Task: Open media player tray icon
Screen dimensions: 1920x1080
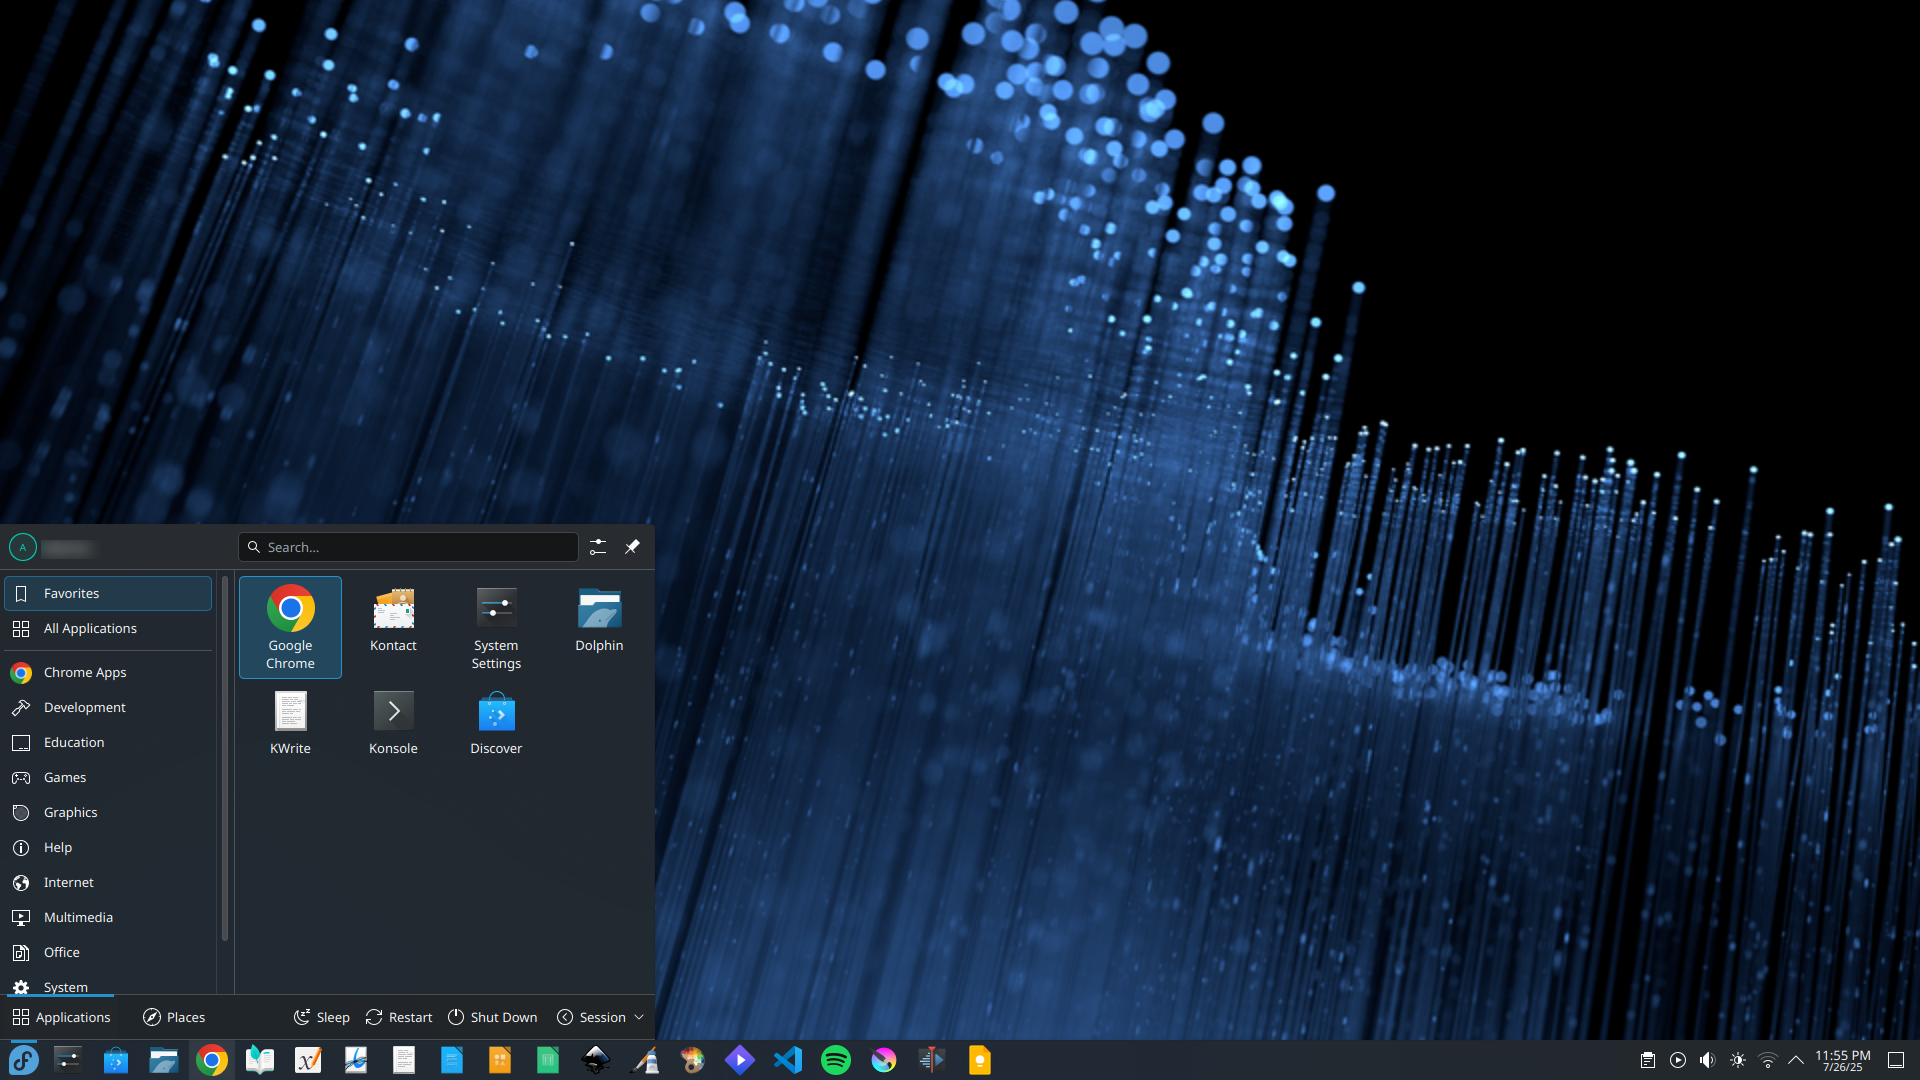Action: coord(1678,1060)
